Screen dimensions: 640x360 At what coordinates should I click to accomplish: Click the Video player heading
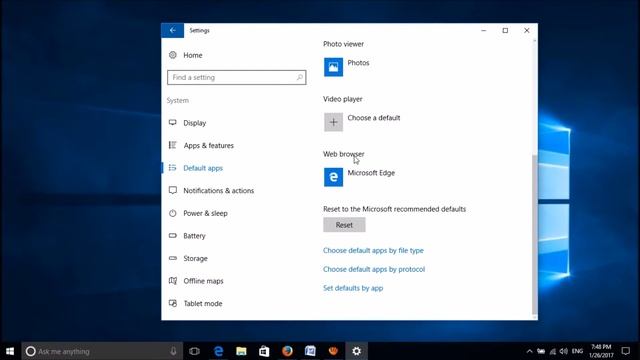342,99
